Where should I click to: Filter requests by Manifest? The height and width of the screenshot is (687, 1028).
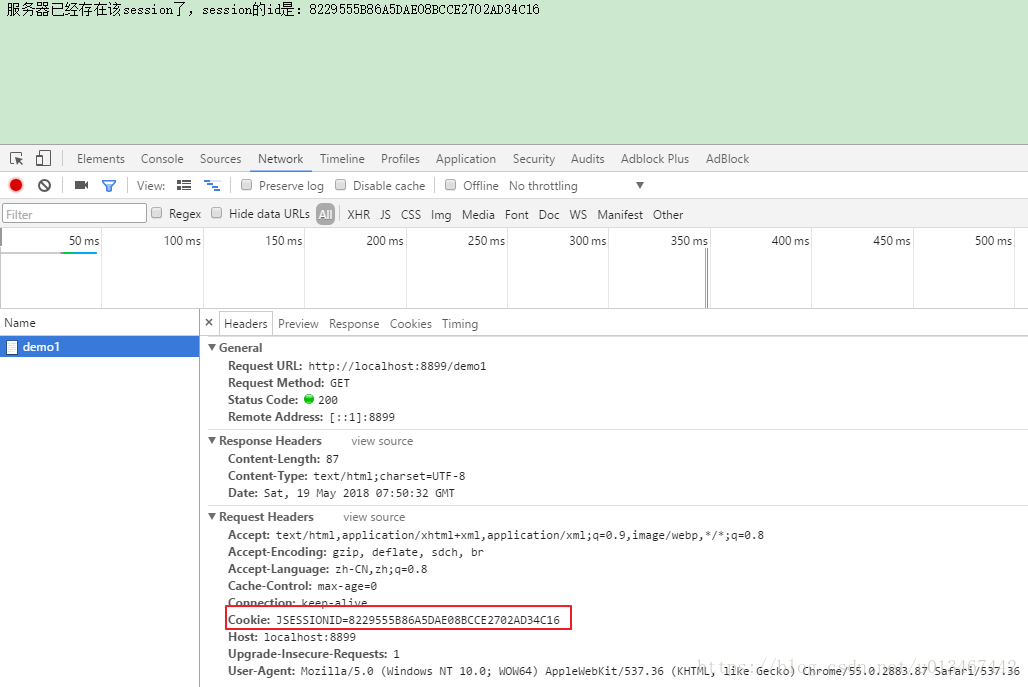pyautogui.click(x=620, y=214)
